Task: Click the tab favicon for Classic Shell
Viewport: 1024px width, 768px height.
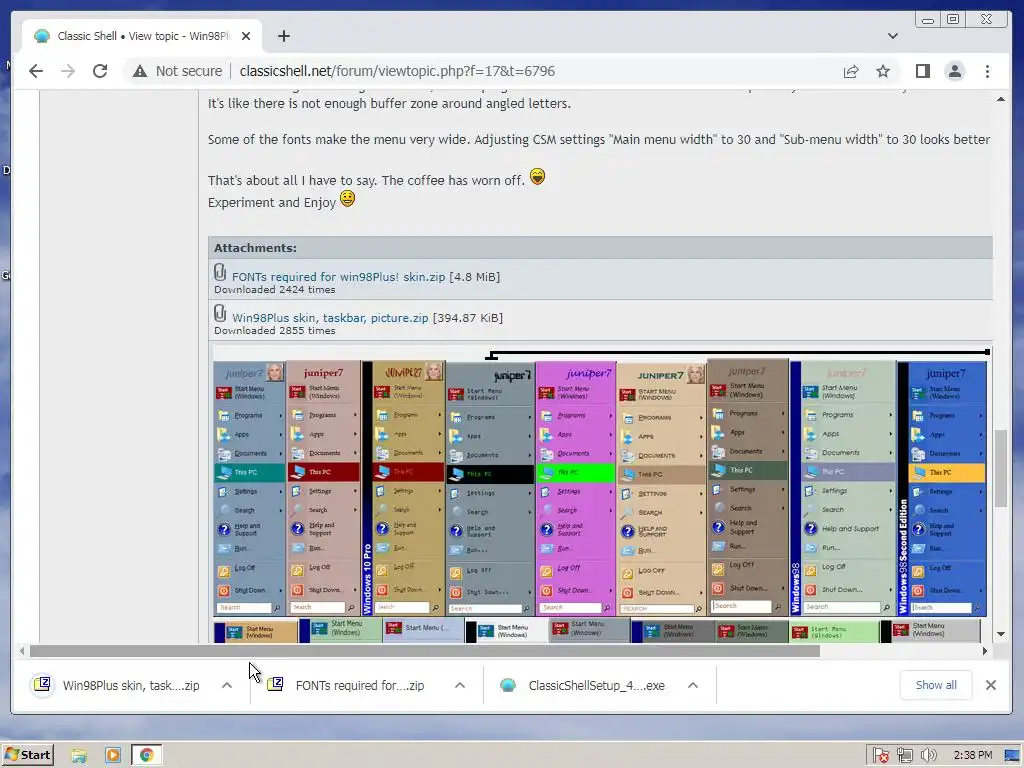Action: click(x=42, y=36)
